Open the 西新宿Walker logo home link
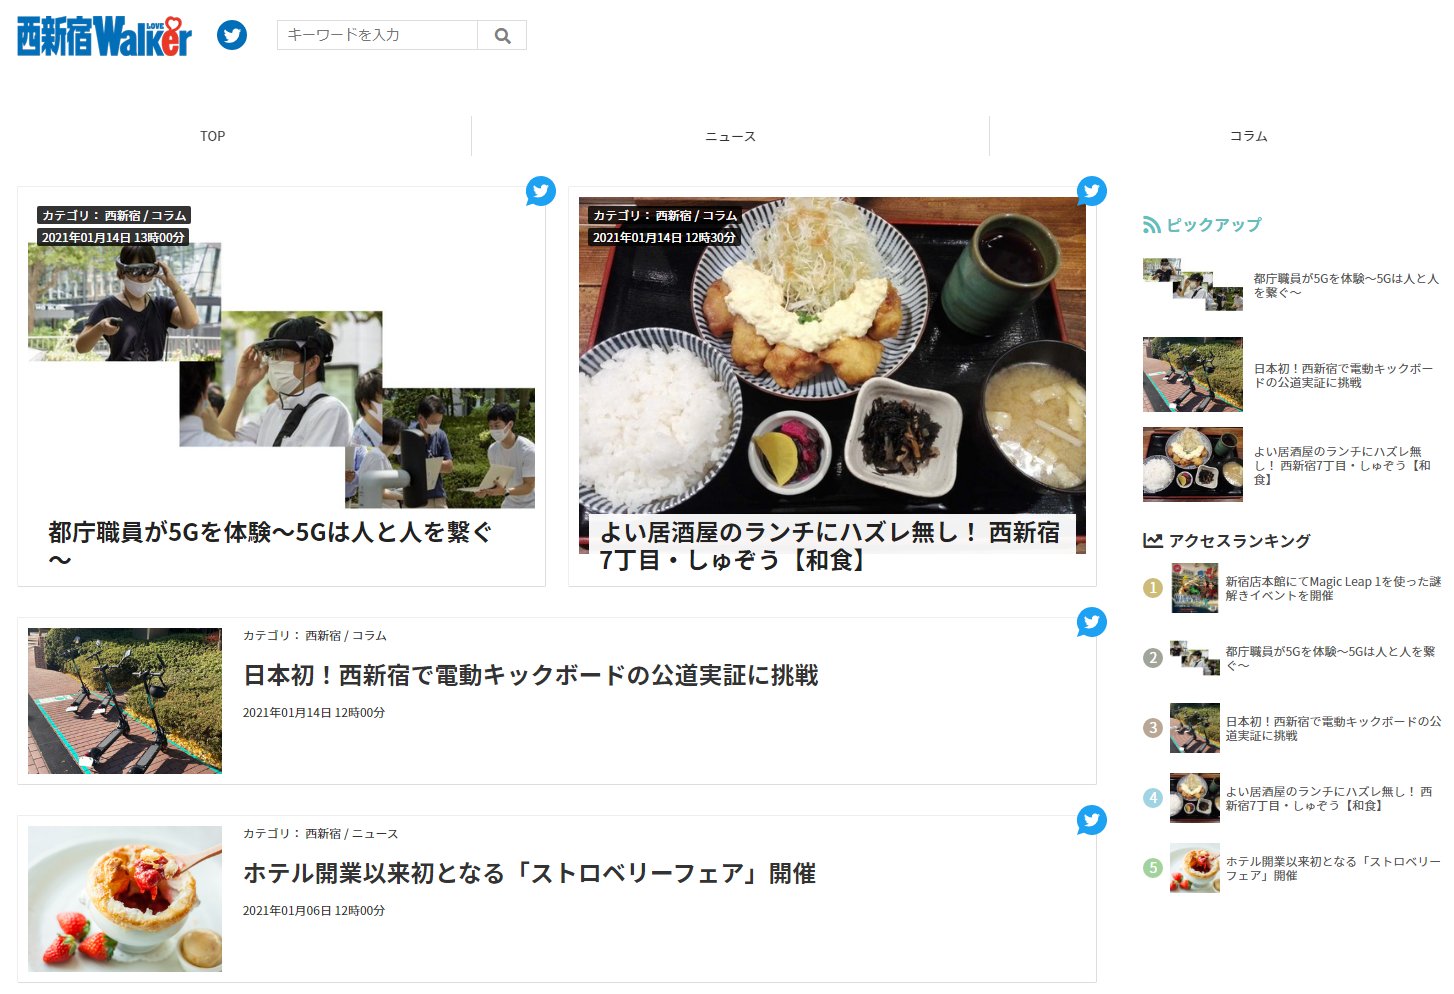This screenshot has width=1454, height=994. (104, 36)
